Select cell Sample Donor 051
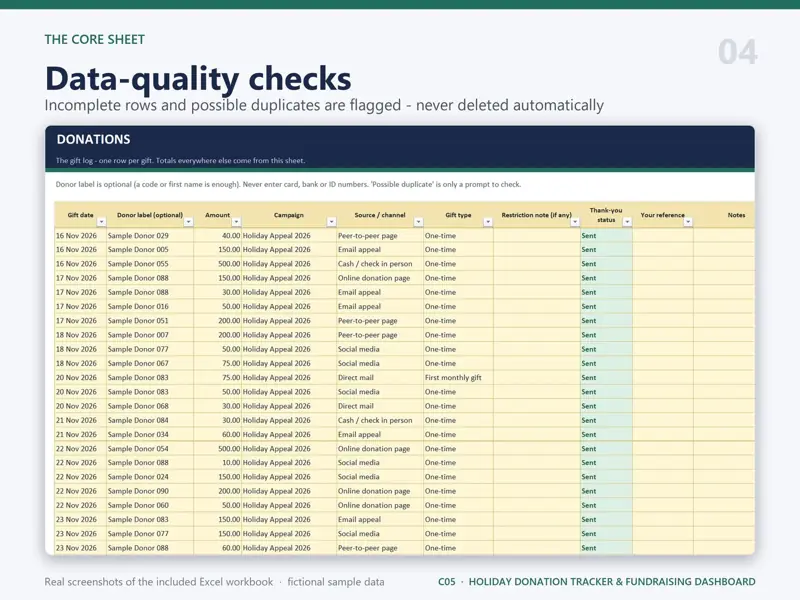Image resolution: width=800 pixels, height=600 pixels. tap(150, 321)
